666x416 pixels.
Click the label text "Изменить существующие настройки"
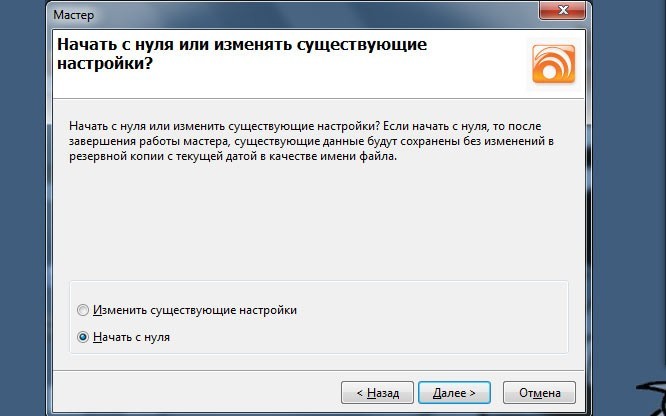click(x=194, y=310)
